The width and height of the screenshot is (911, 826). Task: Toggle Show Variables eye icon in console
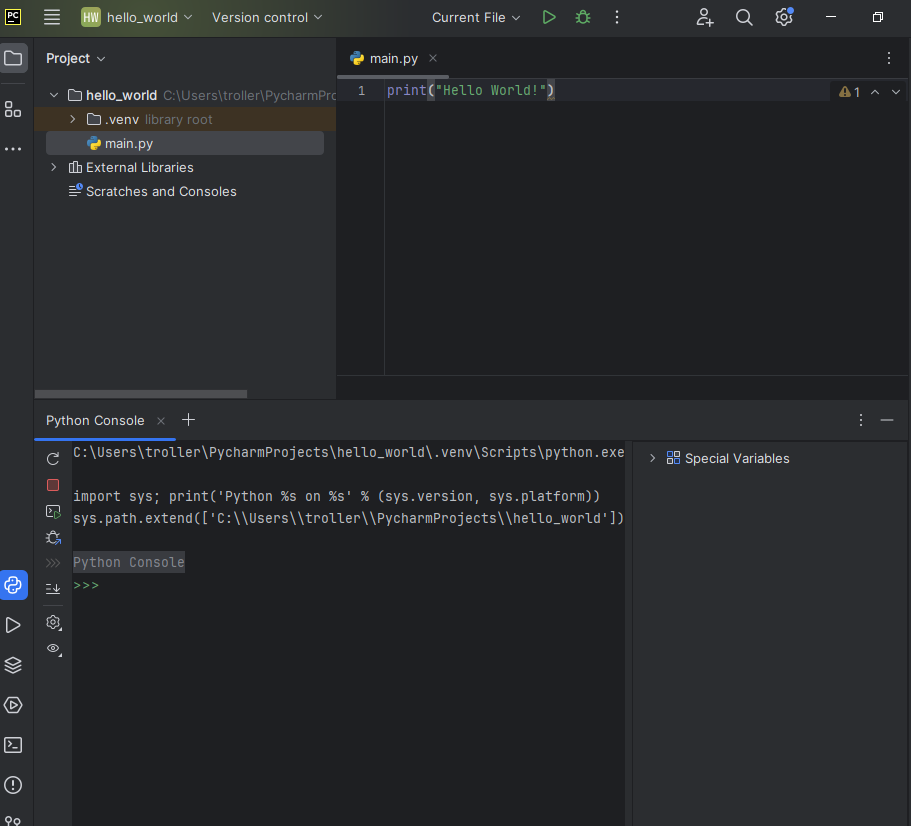(53, 648)
